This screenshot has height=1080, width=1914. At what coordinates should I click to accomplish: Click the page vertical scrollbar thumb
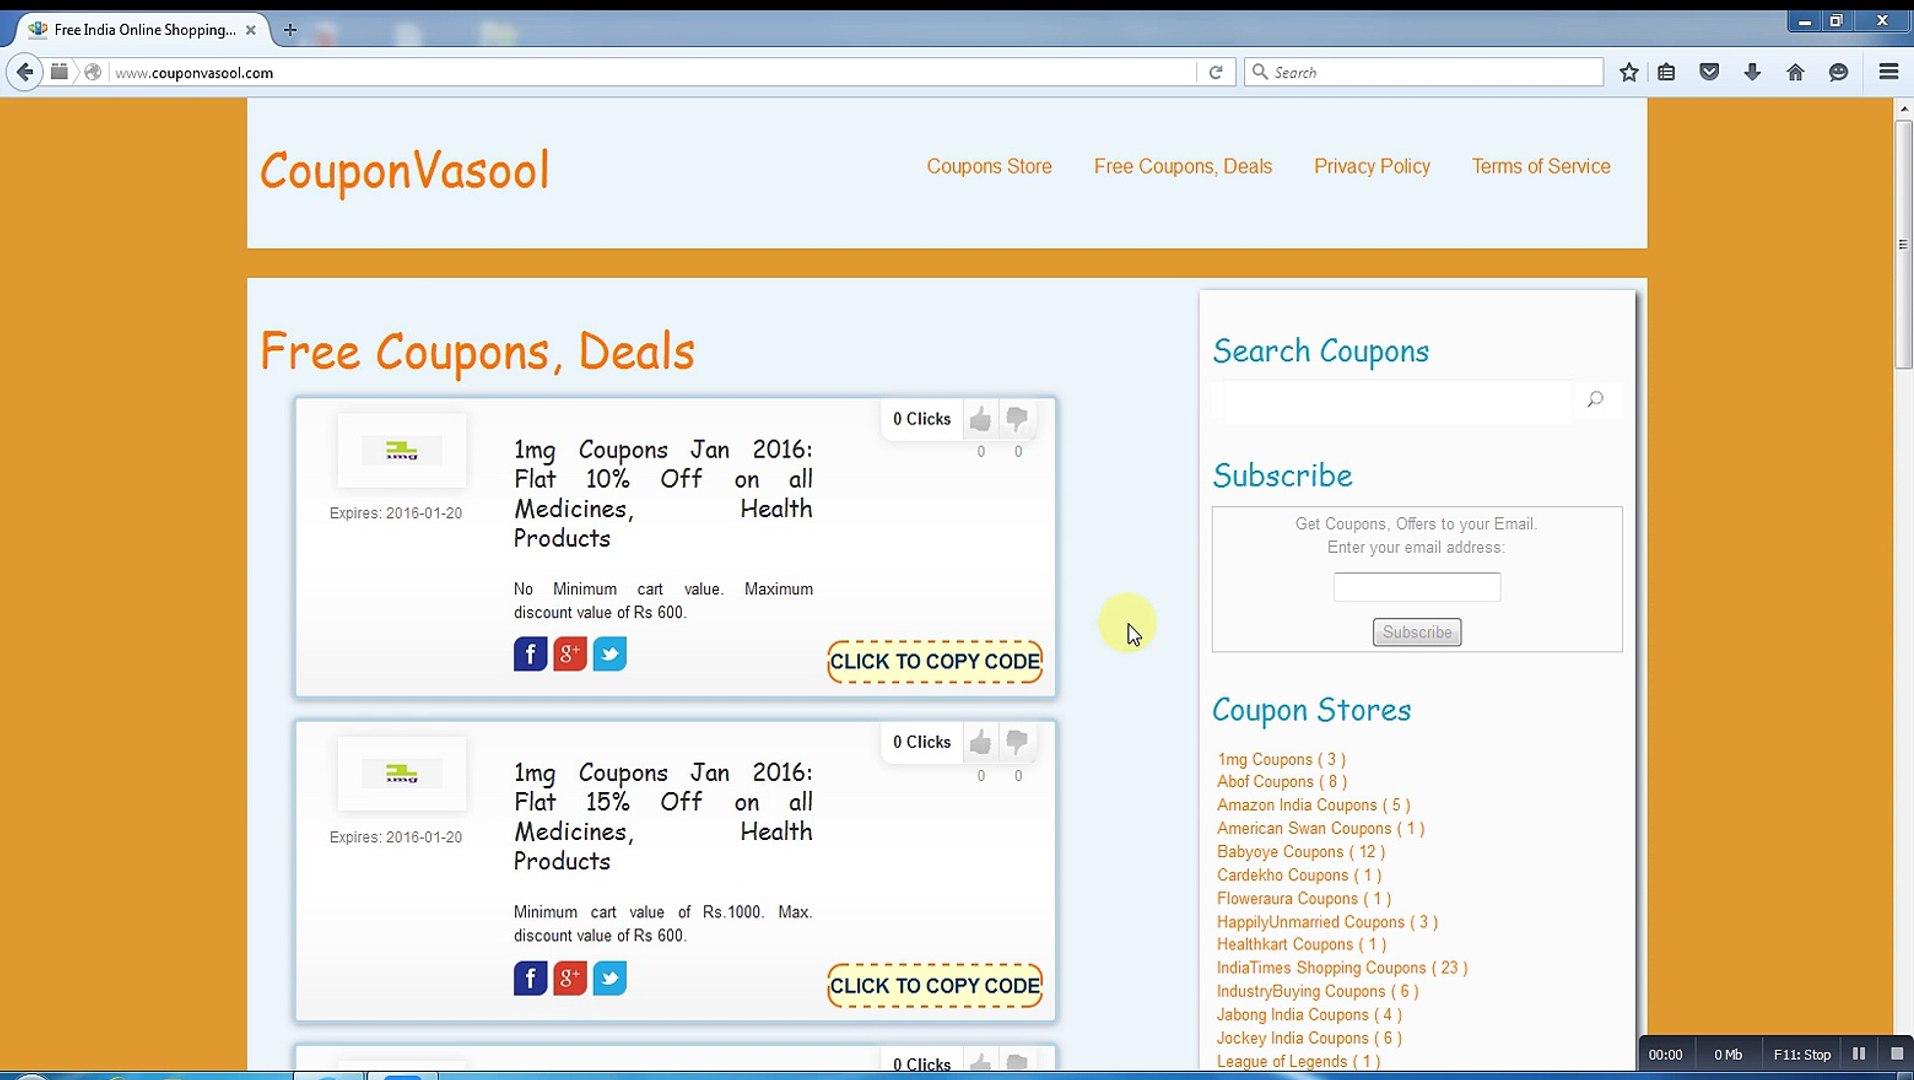point(1903,245)
